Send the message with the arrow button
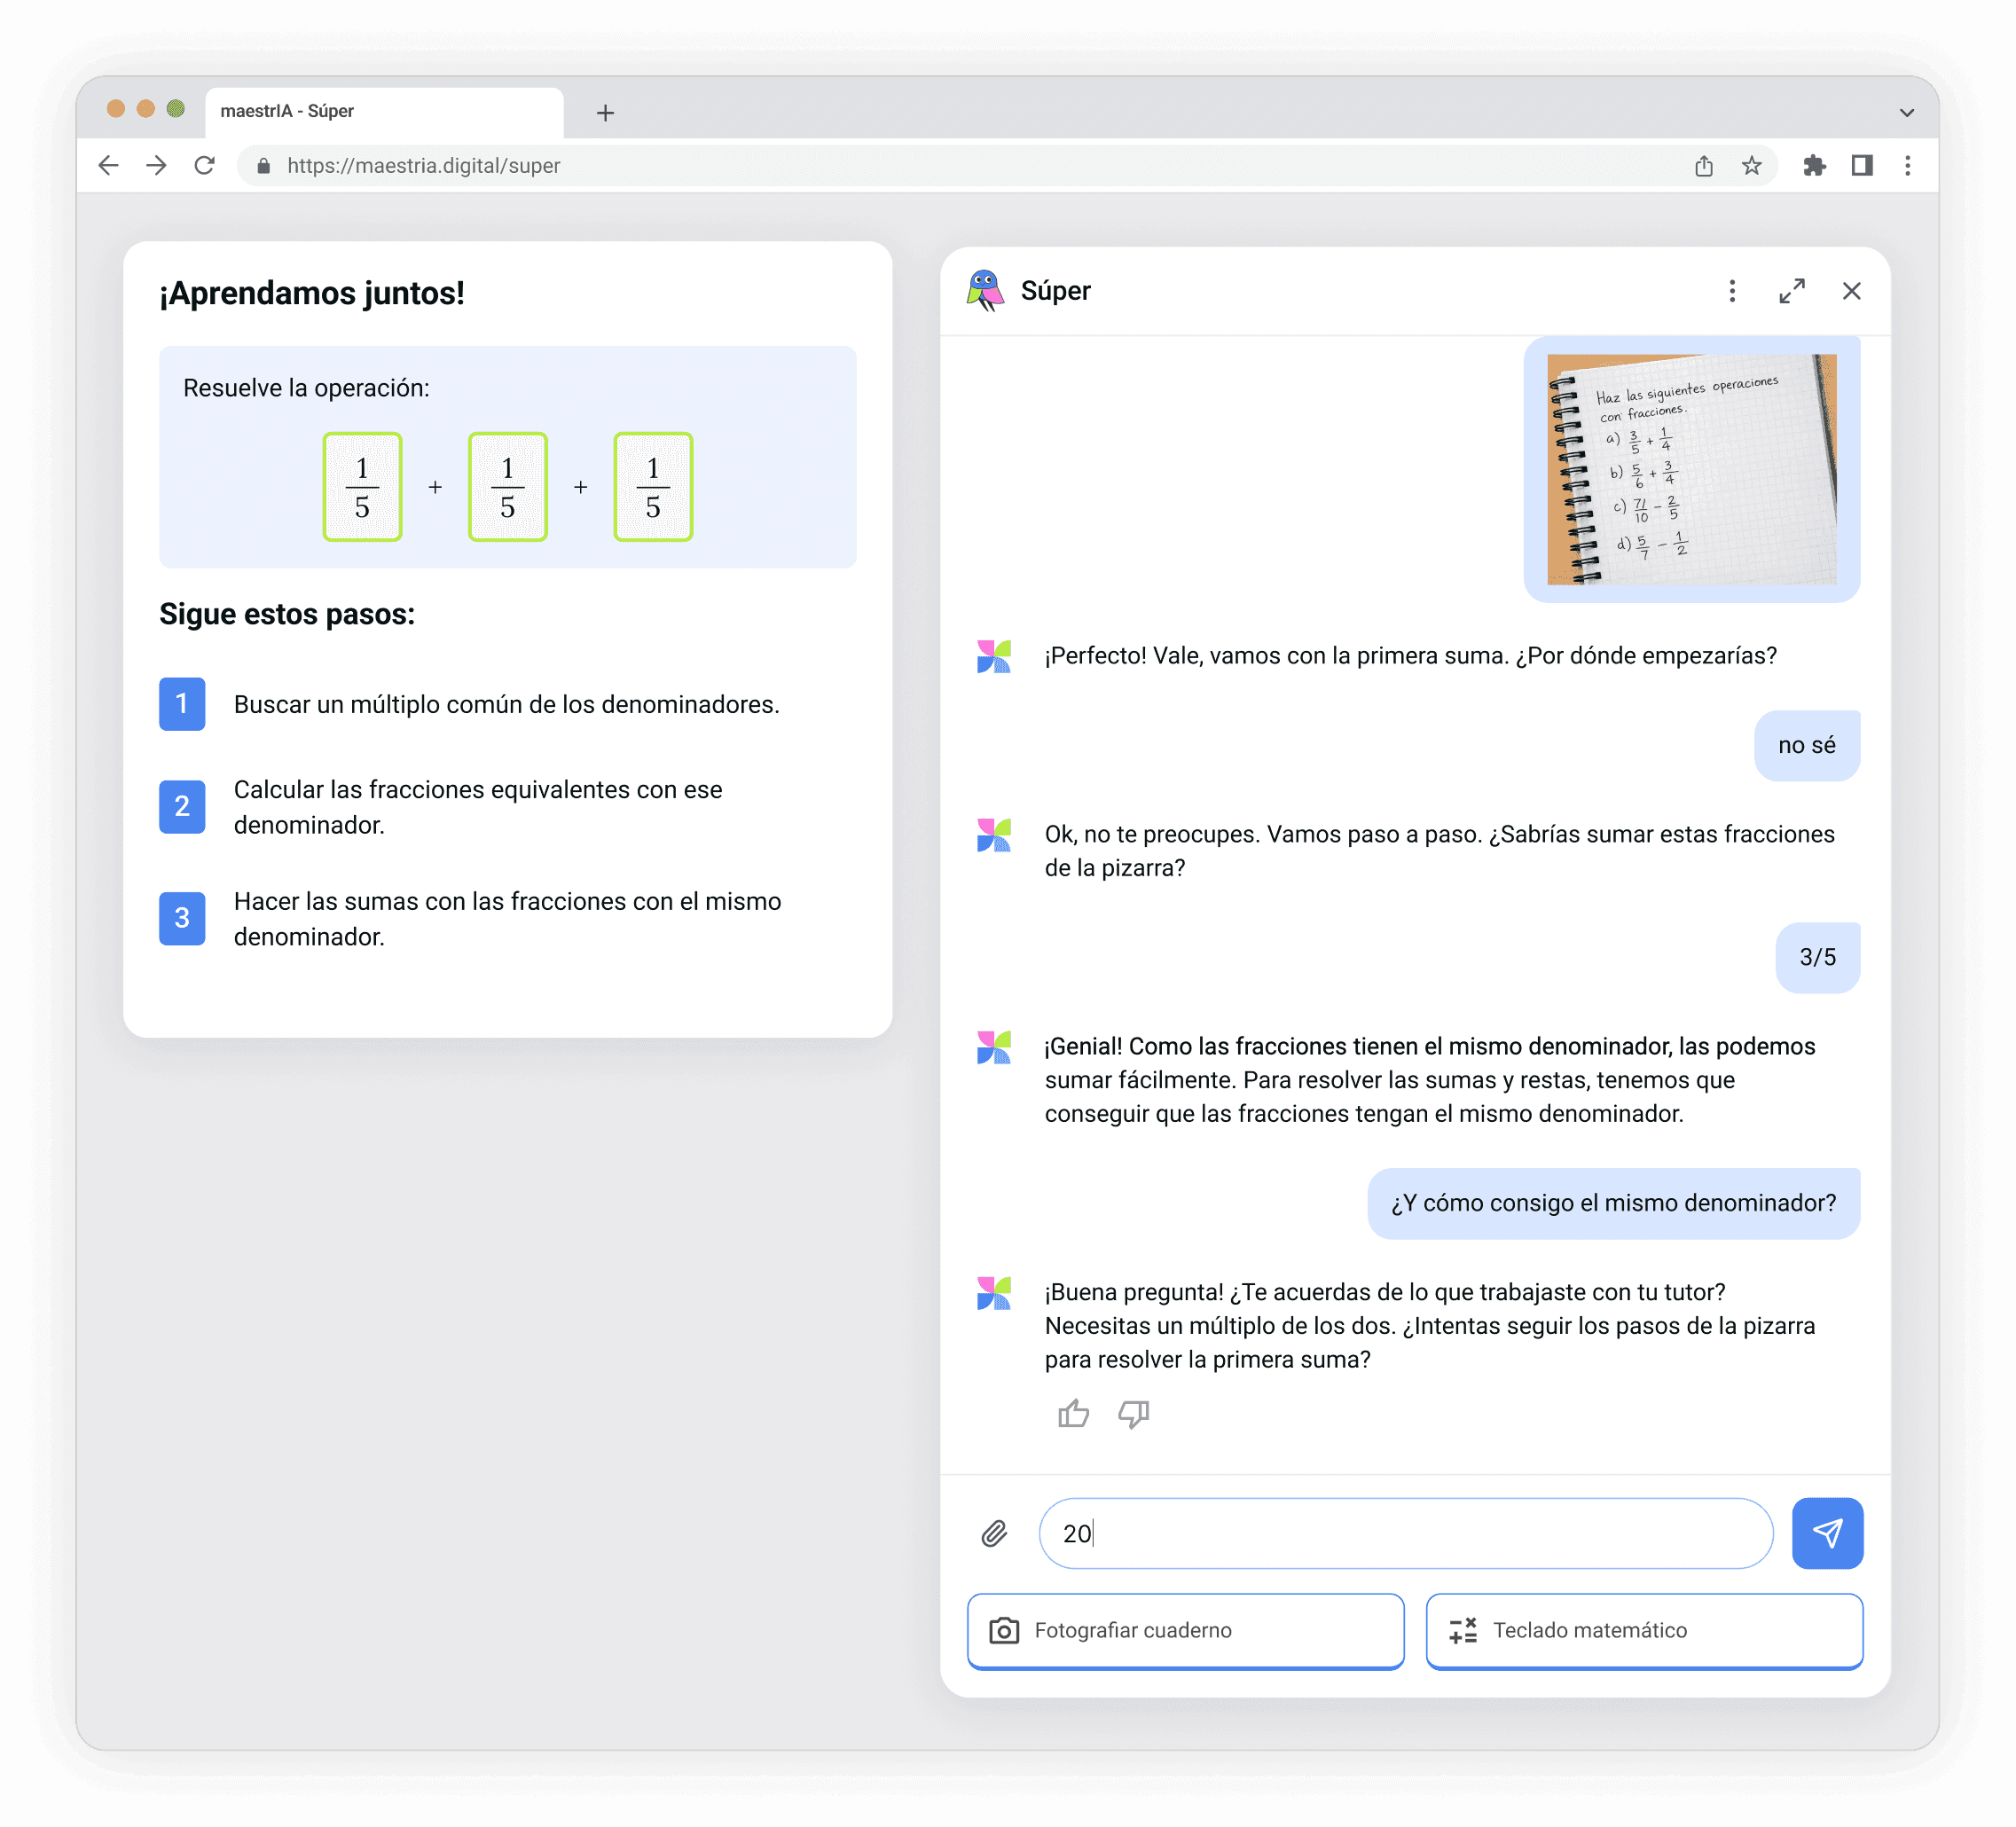The image size is (2016, 1827). (x=1827, y=1533)
